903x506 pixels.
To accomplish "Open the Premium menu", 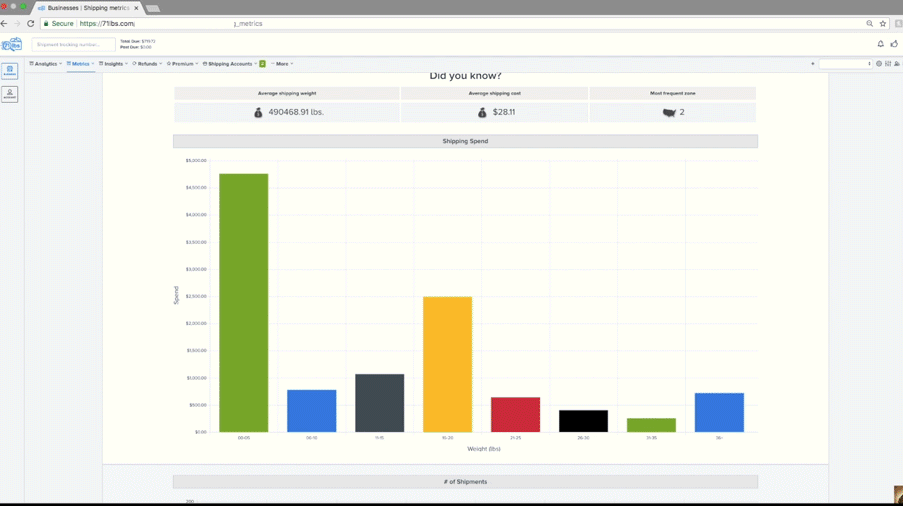I will tap(182, 64).
